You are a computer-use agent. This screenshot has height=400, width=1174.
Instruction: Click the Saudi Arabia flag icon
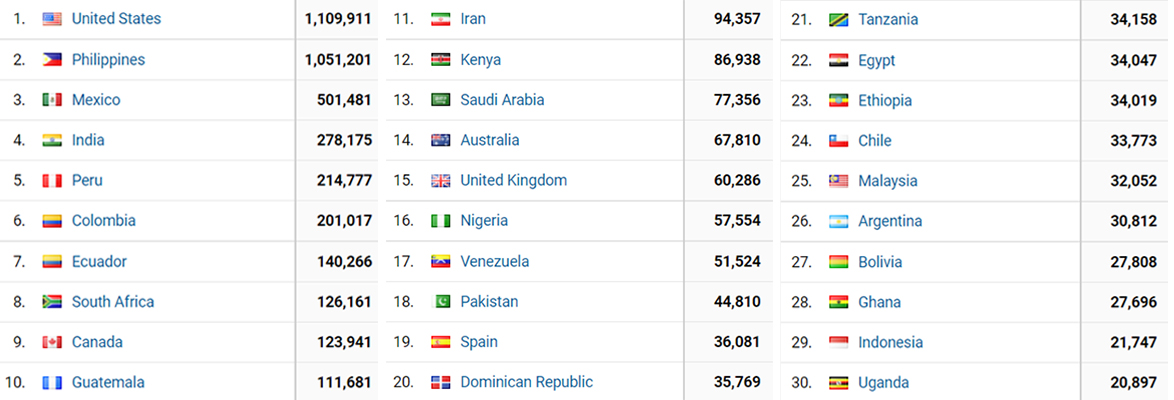click(441, 100)
